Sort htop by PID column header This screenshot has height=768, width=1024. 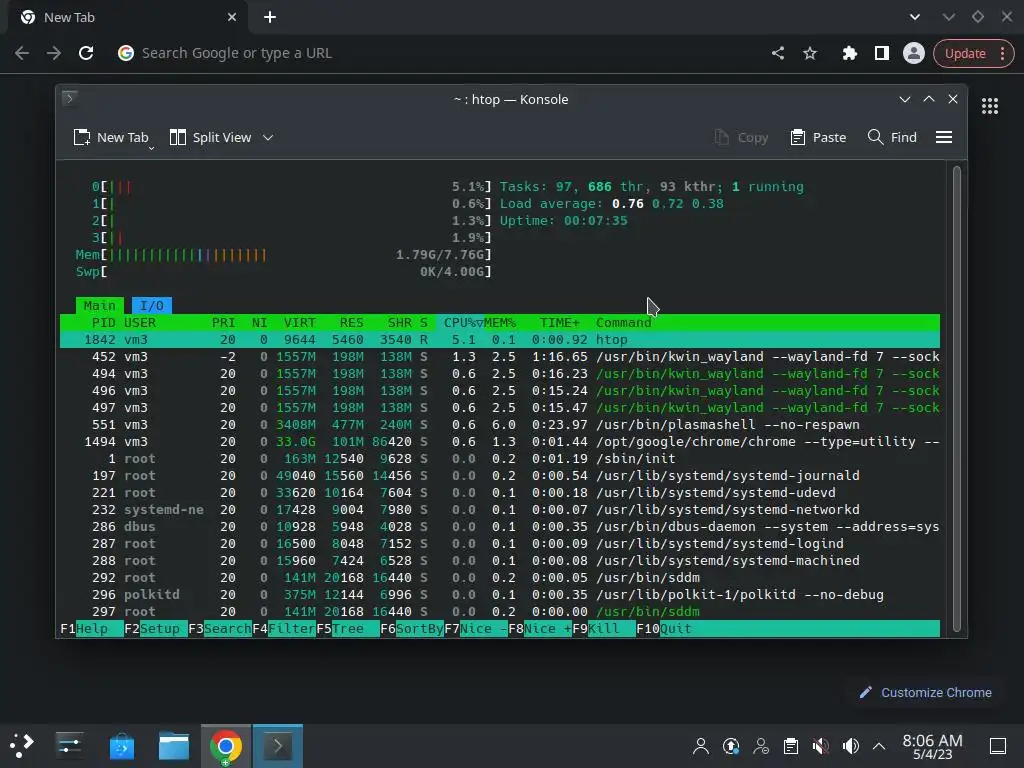point(103,322)
